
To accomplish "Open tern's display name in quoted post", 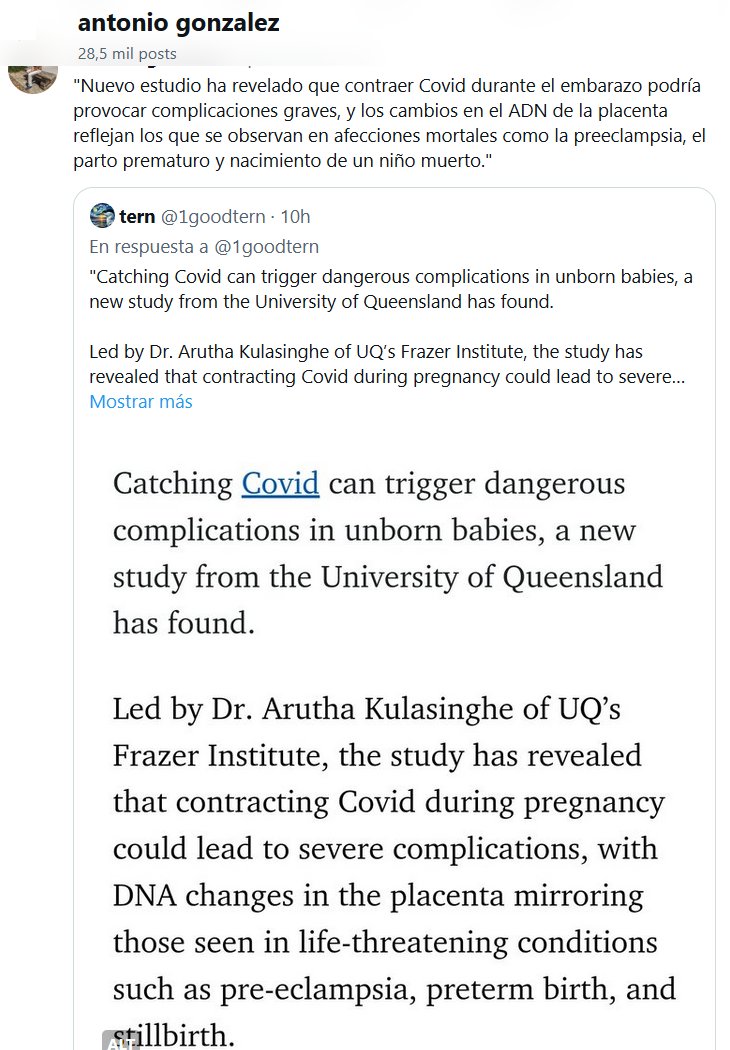I will (137, 217).
